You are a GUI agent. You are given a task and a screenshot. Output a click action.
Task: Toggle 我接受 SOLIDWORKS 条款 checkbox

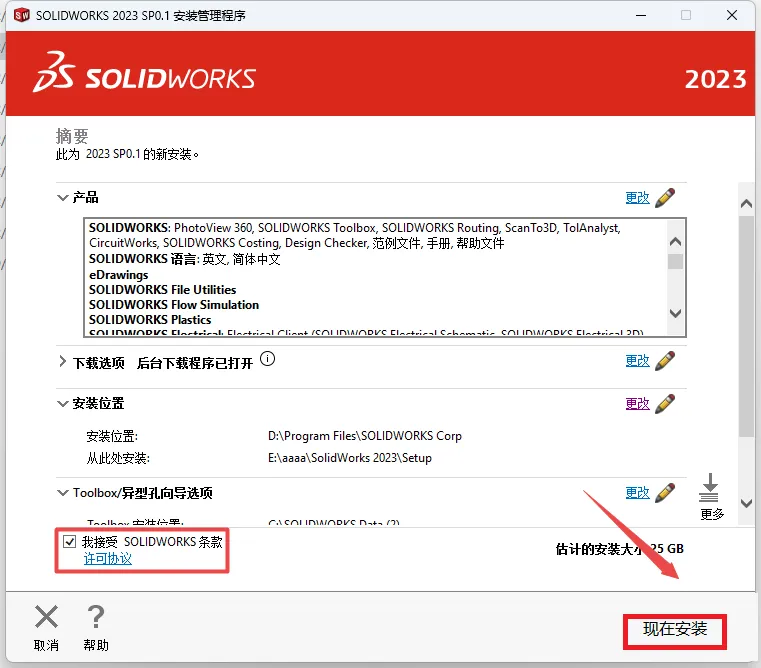coord(69,541)
